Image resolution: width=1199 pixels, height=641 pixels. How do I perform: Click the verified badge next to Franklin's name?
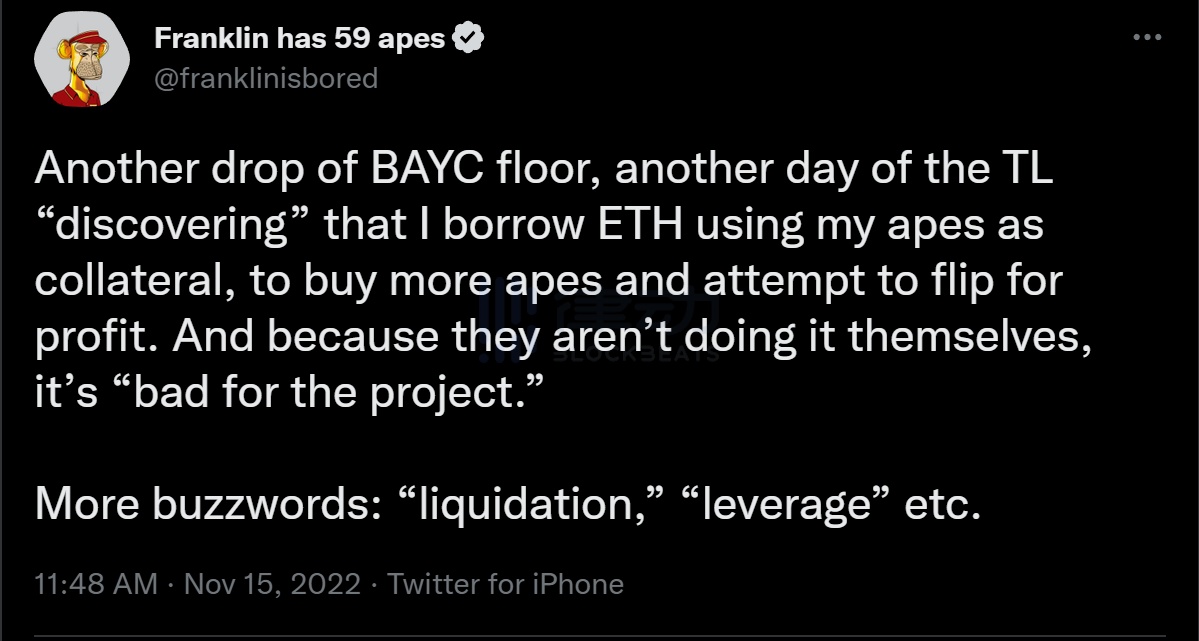pos(466,37)
